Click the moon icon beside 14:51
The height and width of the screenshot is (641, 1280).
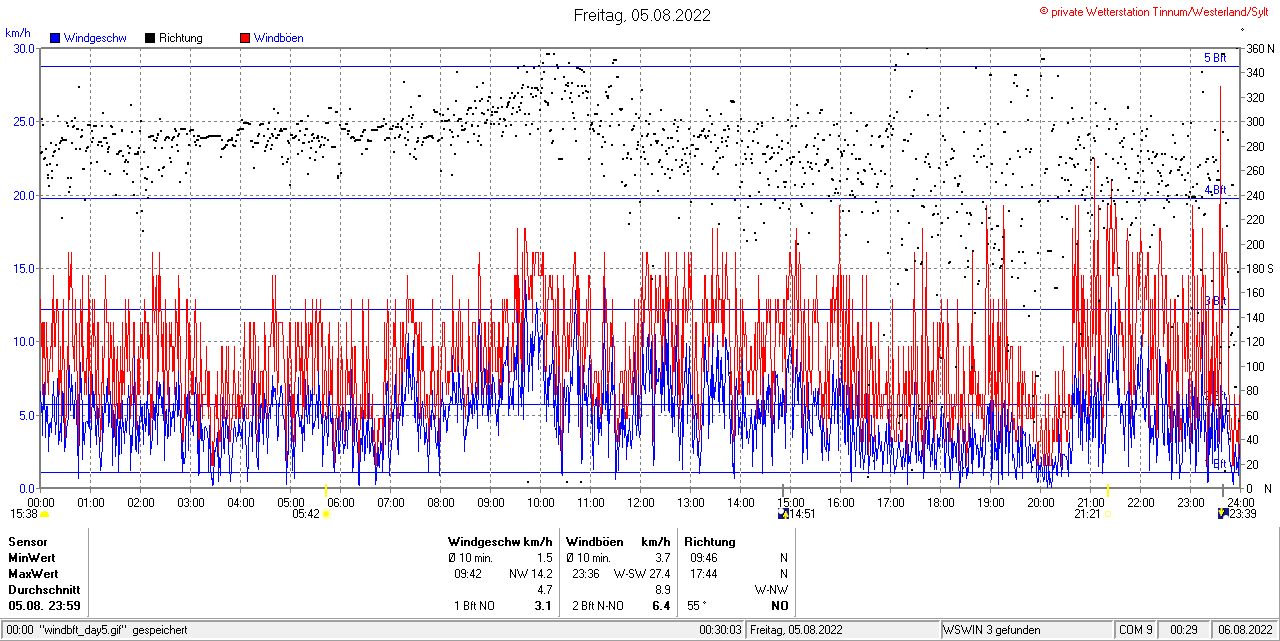pos(783,514)
